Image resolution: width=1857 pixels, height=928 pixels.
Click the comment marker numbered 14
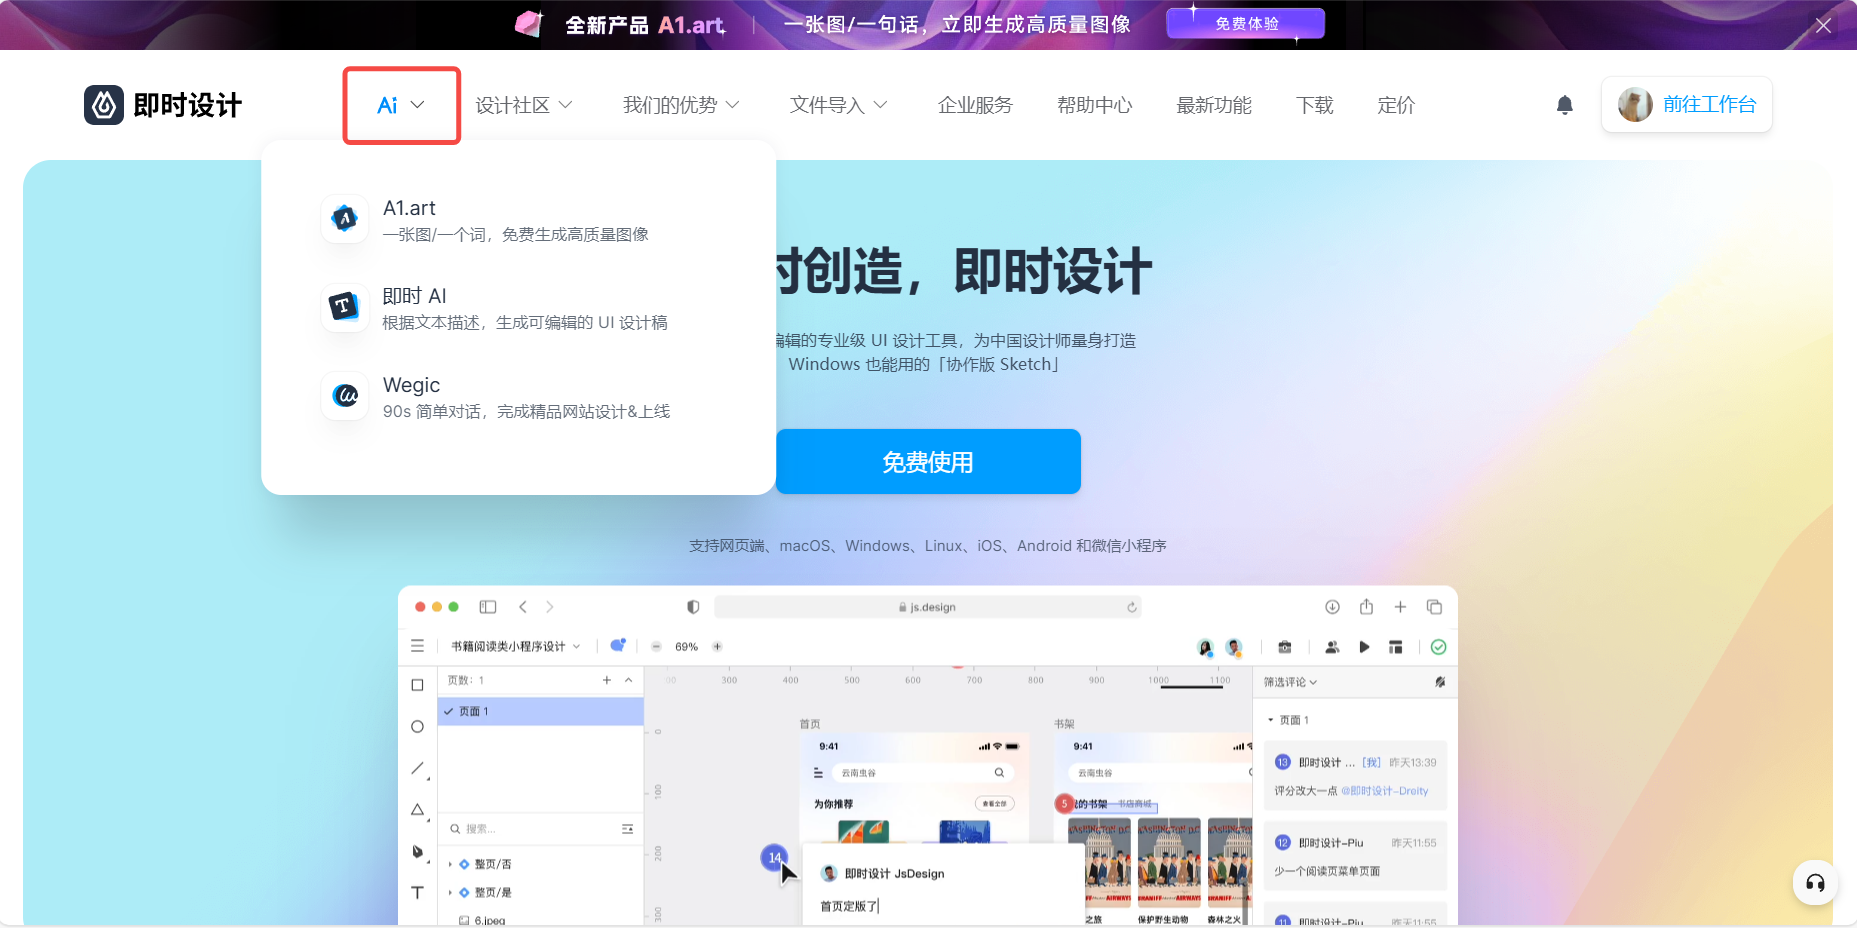coord(775,857)
